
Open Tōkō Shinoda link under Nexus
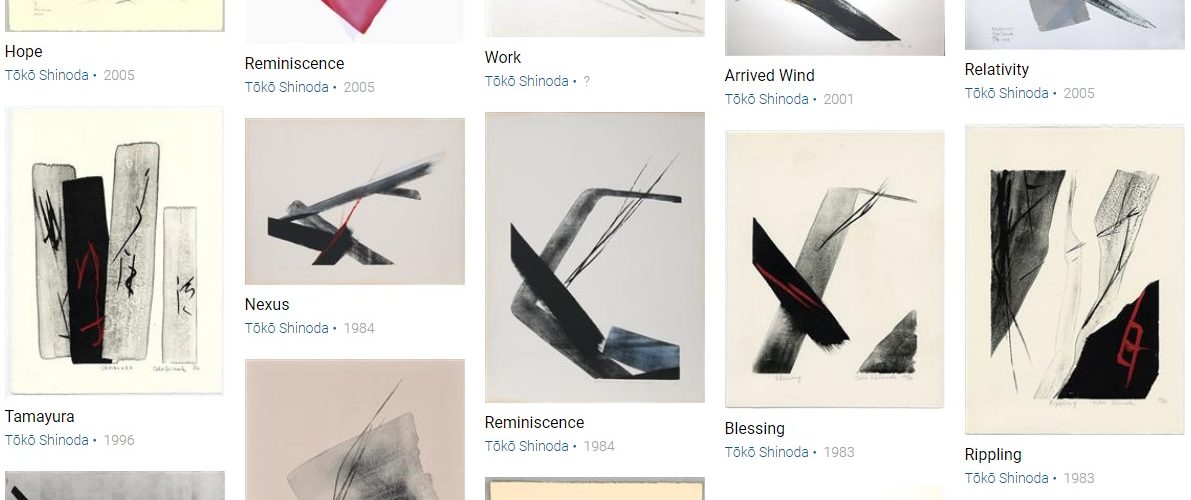point(286,328)
